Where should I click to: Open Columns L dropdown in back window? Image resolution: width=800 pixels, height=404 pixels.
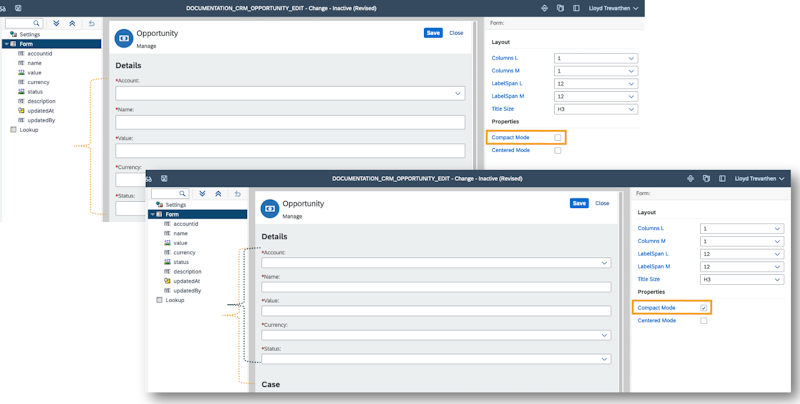click(596, 58)
